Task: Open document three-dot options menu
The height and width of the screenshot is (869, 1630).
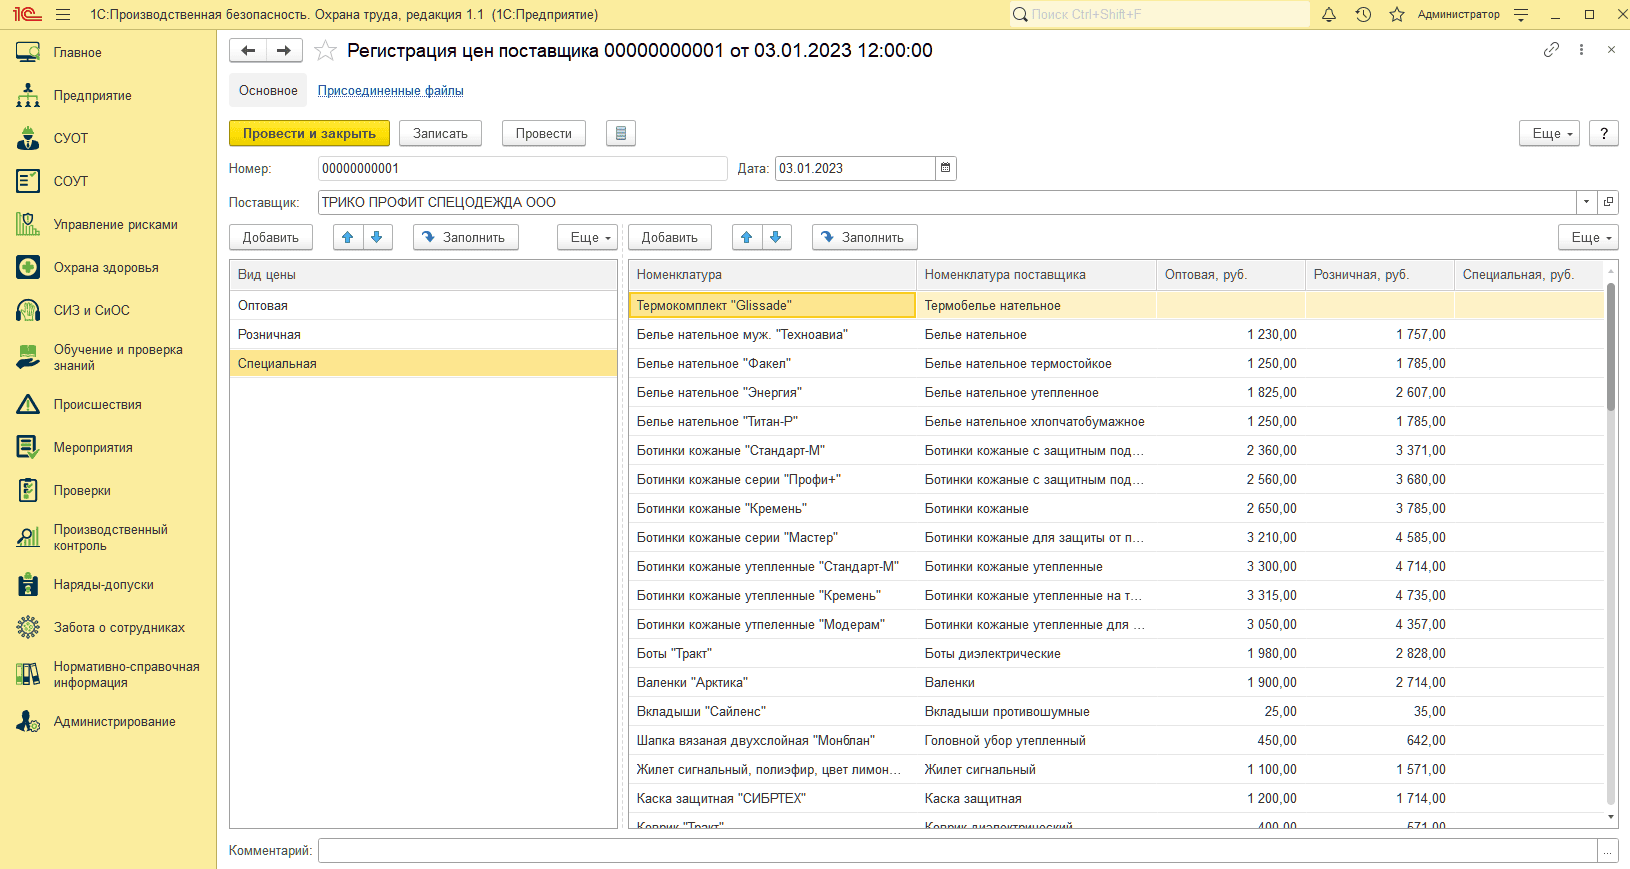Action: 1581,49
